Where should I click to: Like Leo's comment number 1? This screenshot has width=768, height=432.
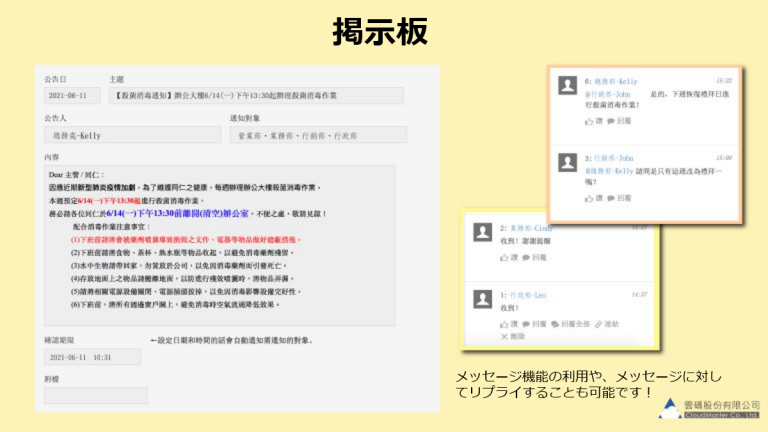pyautogui.click(x=508, y=324)
